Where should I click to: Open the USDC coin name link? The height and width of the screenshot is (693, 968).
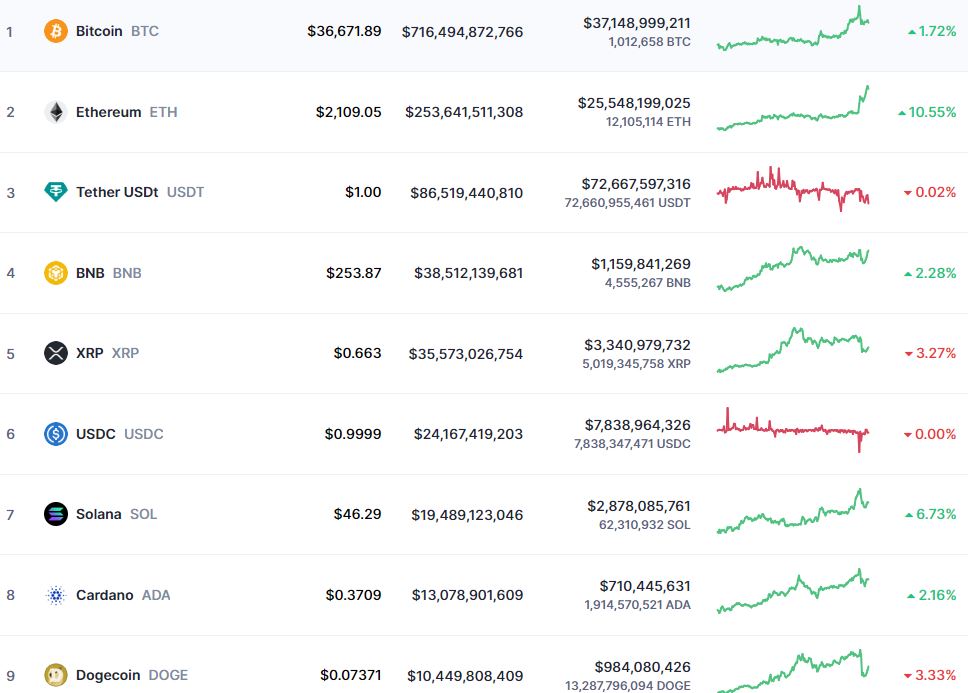tap(120, 434)
